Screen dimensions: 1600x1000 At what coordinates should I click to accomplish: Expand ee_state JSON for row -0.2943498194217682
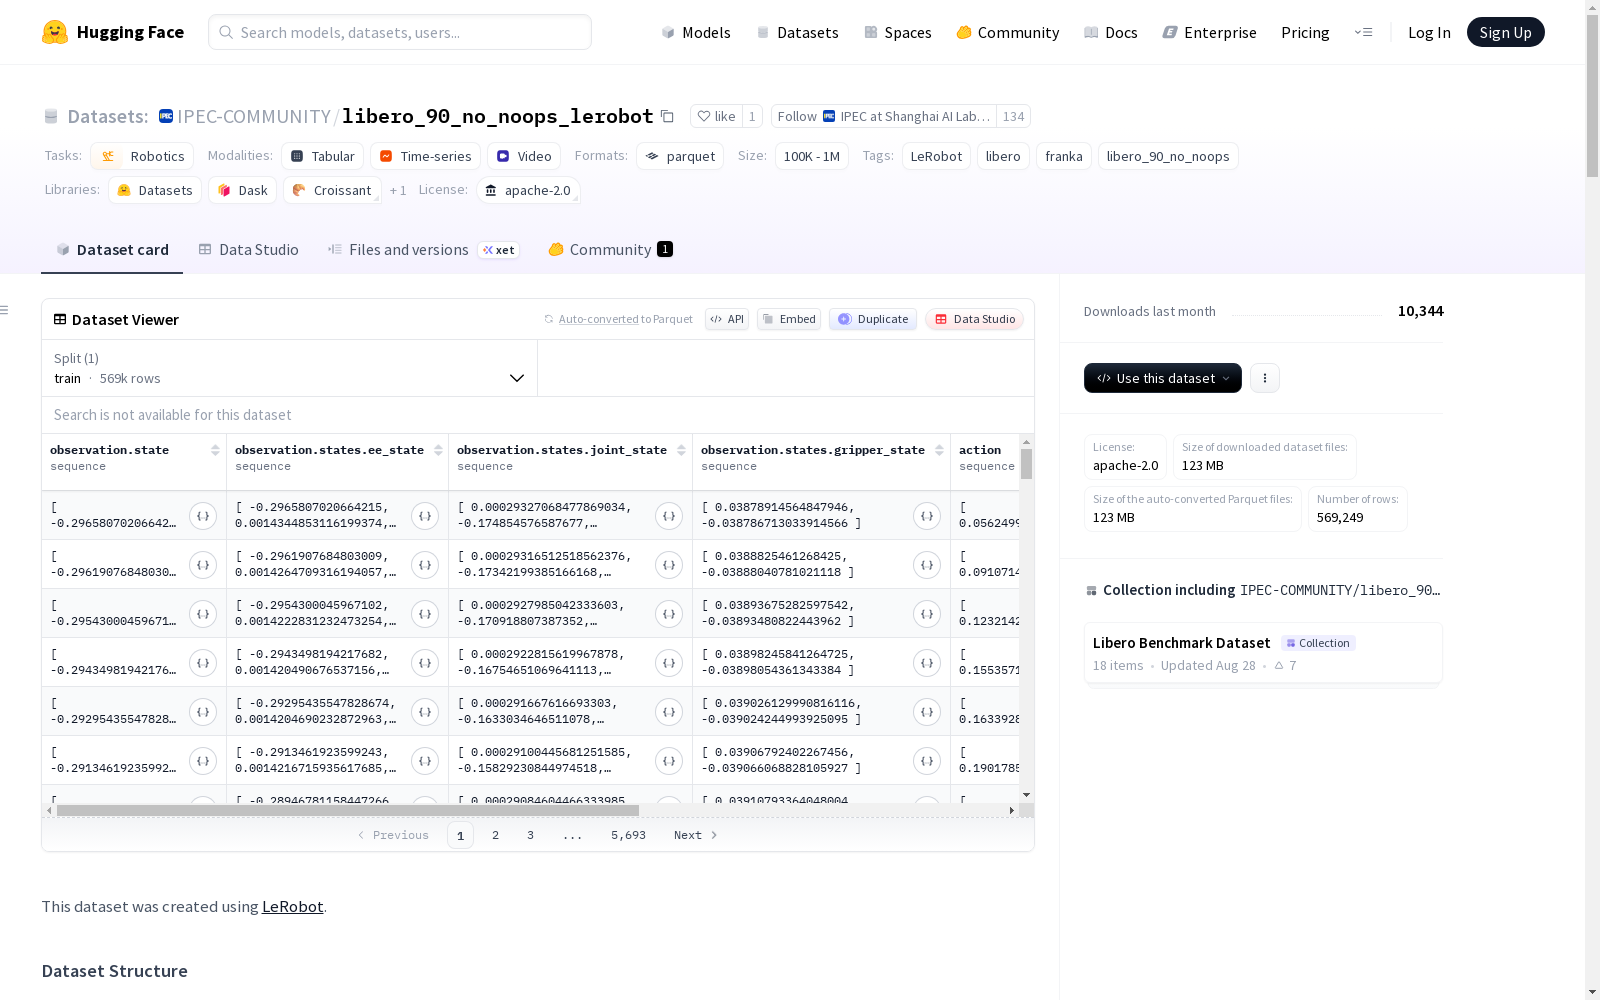pos(425,663)
